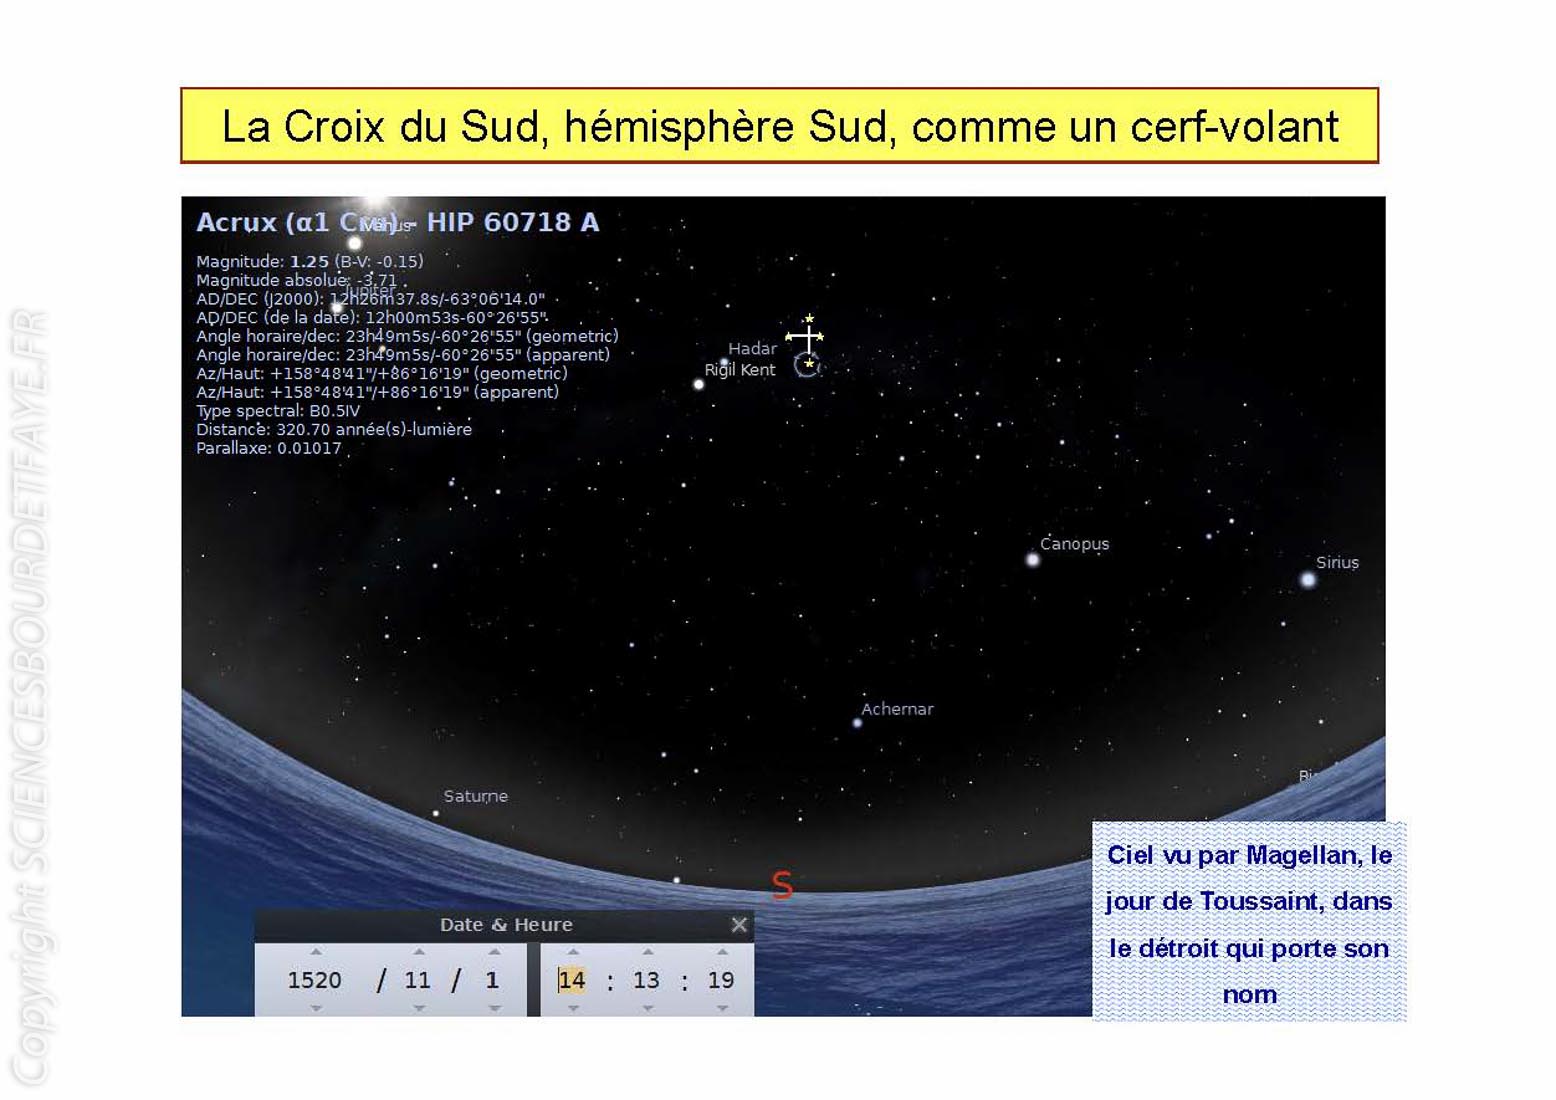This screenshot has width=1556, height=1100.
Task: Click the month up arrow
Action: pos(419,952)
